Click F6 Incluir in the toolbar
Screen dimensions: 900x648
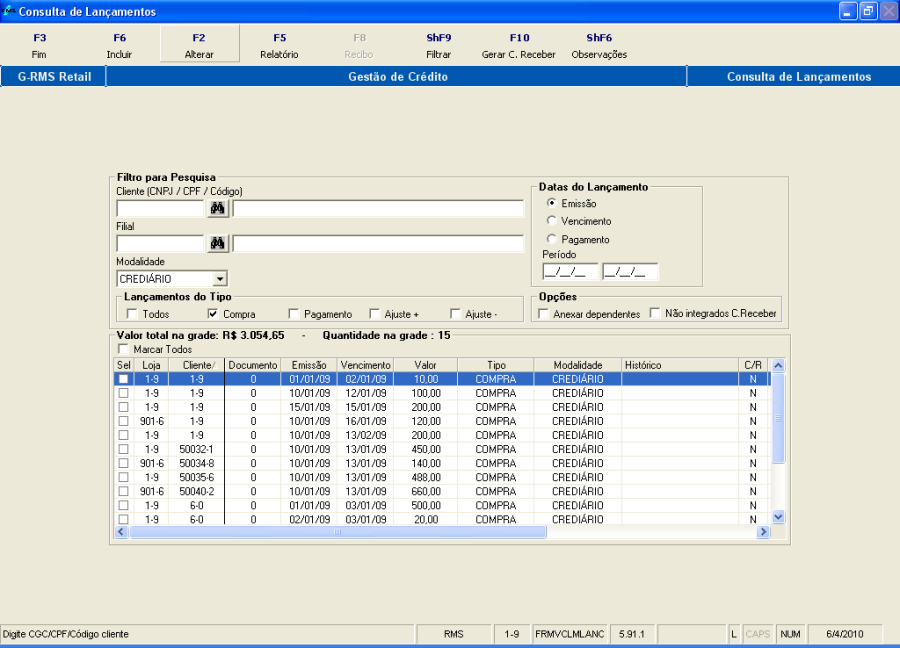pos(119,45)
